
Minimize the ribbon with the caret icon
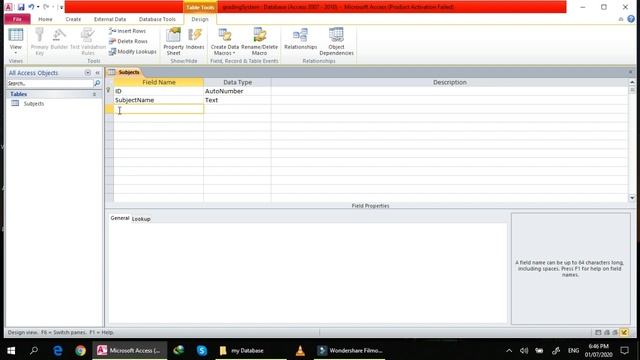point(621,19)
